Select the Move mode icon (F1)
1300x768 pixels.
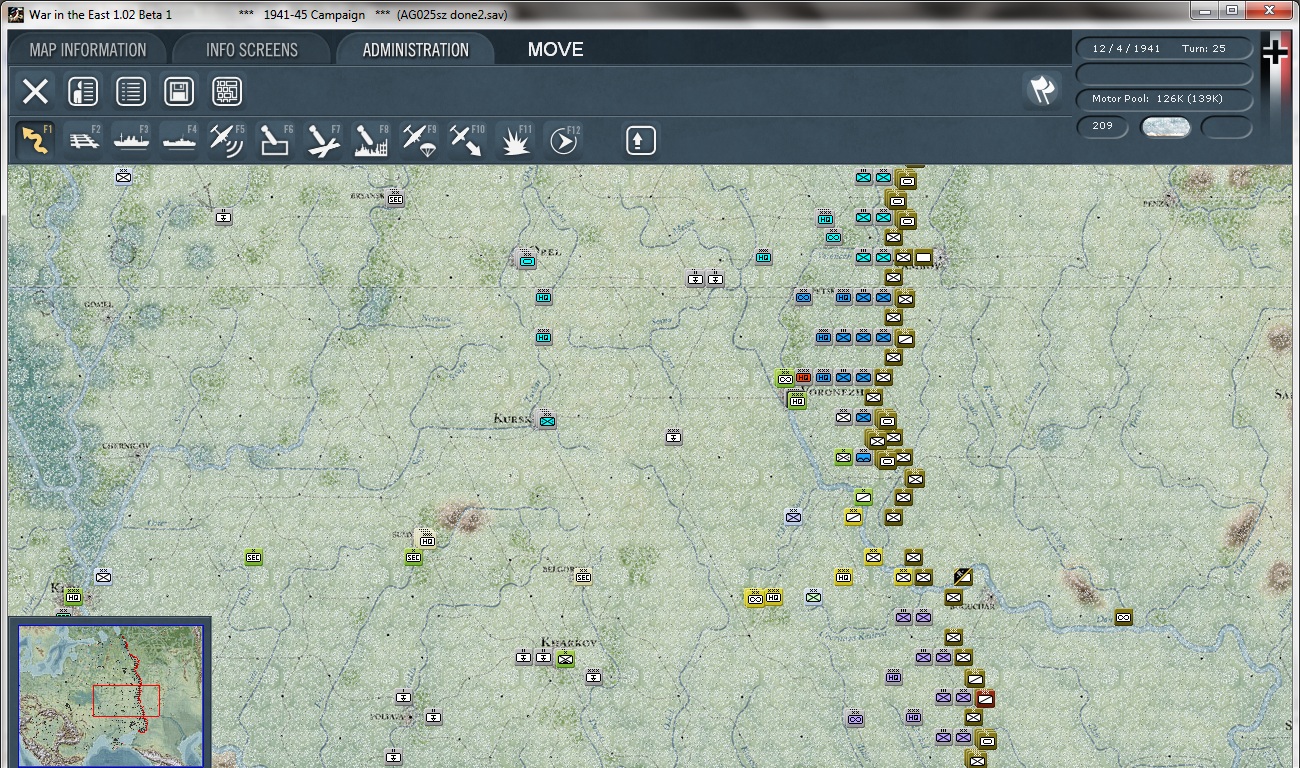[x=35, y=140]
